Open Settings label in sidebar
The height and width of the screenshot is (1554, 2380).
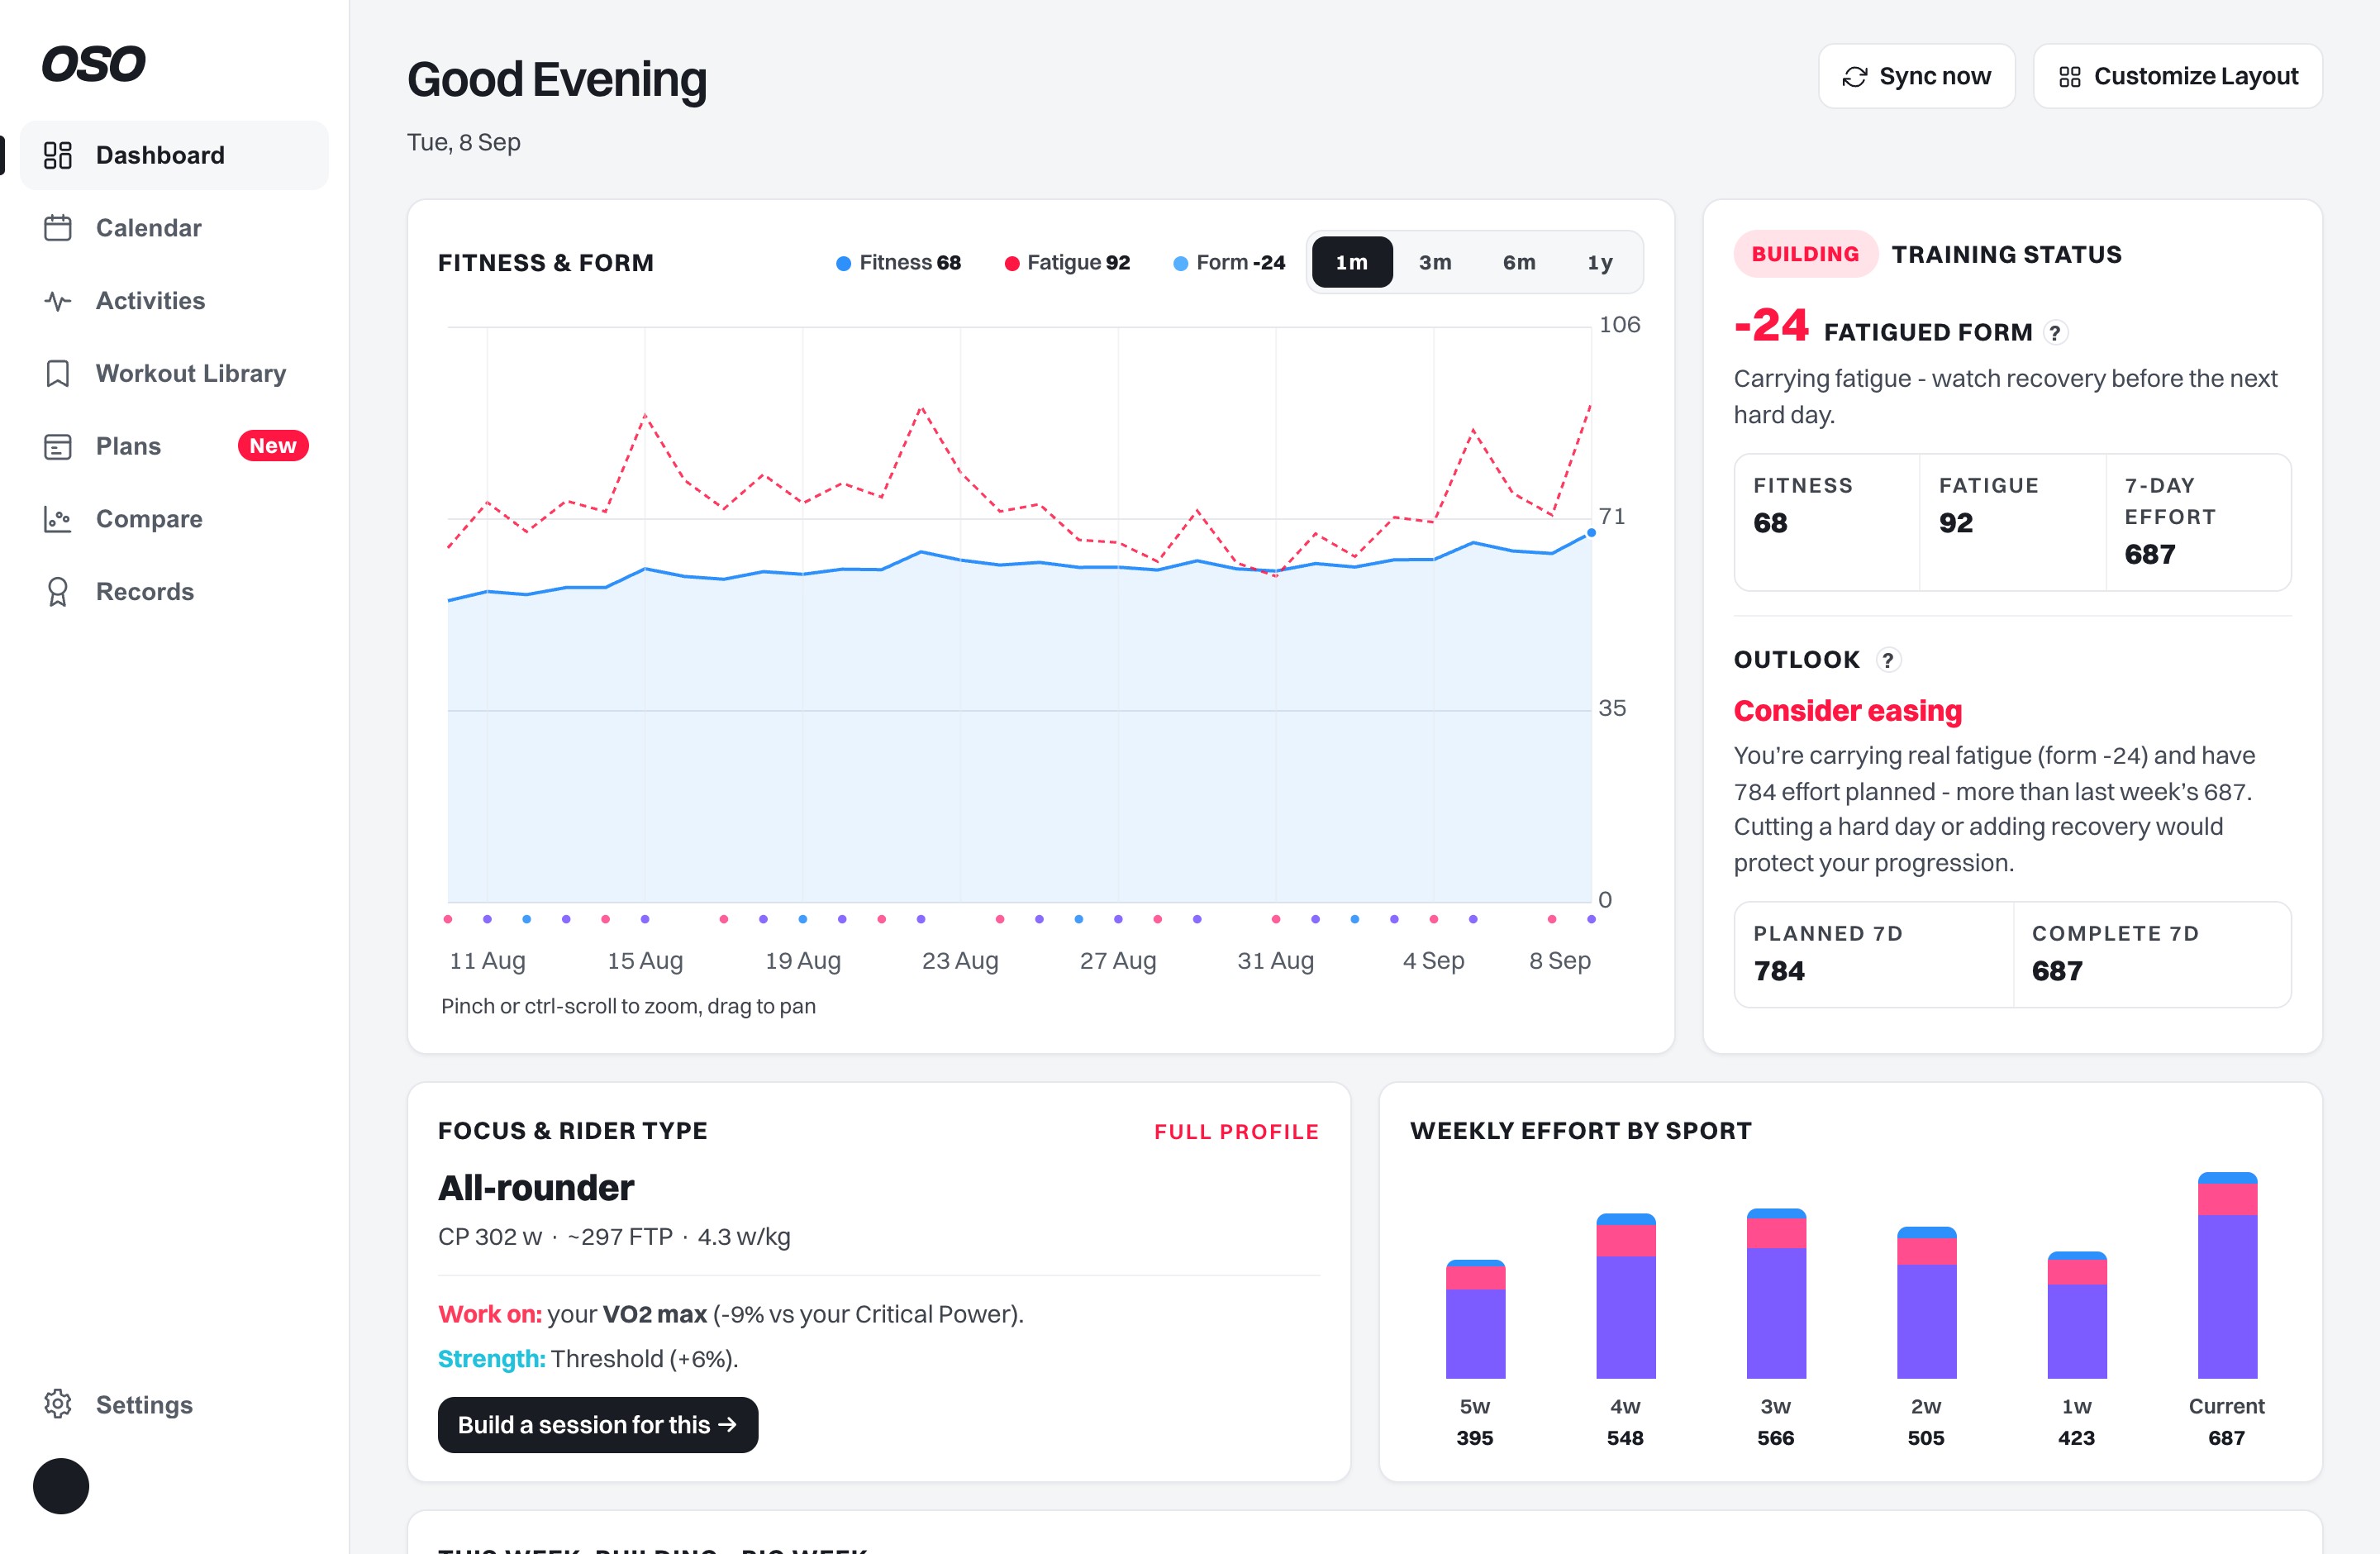144,1404
